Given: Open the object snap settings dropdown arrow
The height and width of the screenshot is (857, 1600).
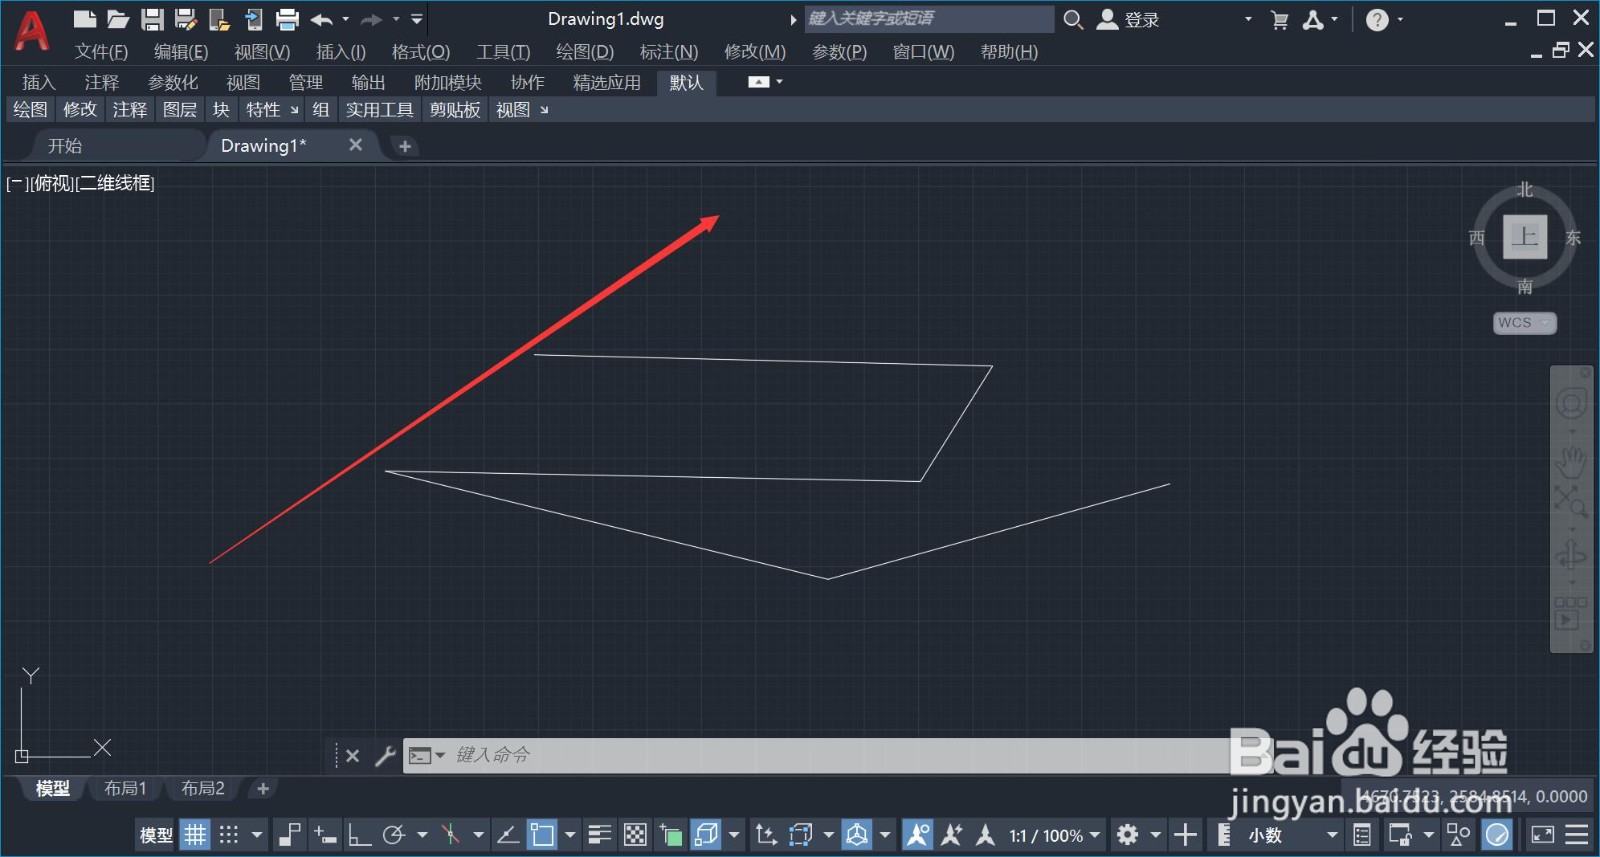Looking at the screenshot, I should click(570, 834).
